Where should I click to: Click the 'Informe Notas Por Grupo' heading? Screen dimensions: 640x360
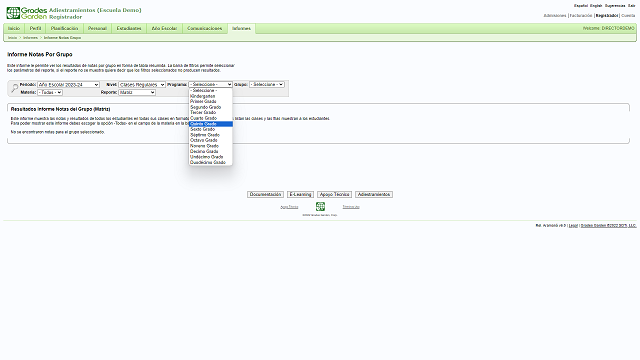pos(40,54)
